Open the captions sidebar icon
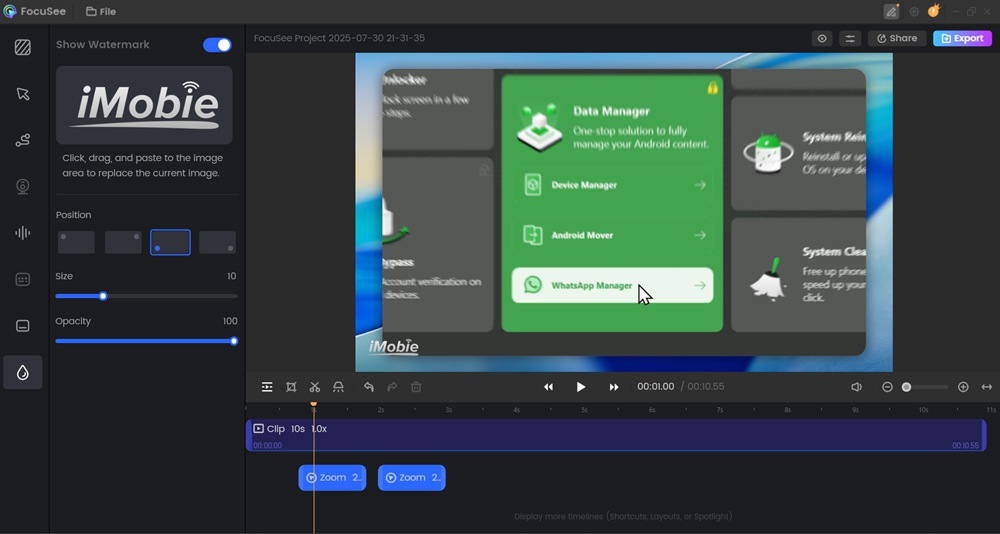 click(x=23, y=326)
